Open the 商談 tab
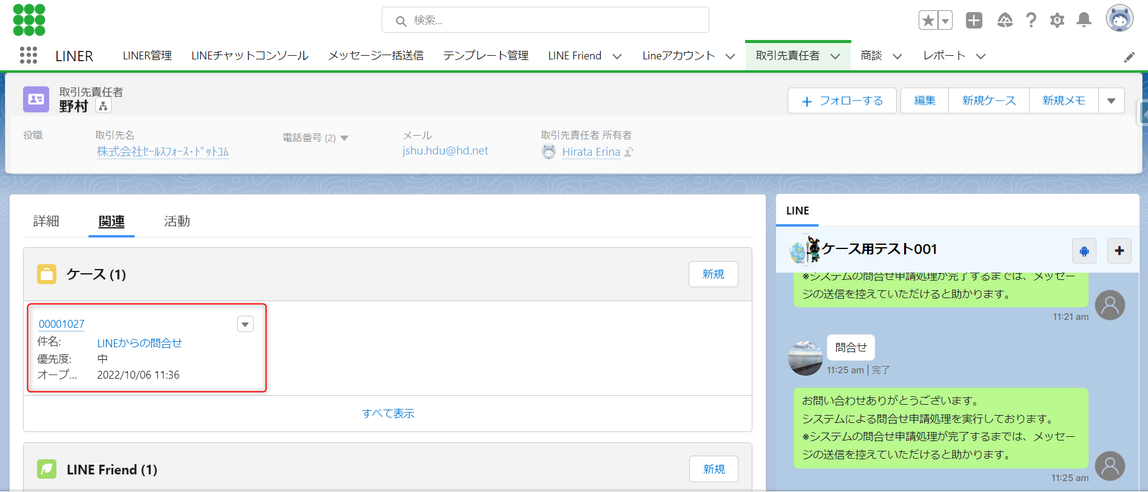Screen dimensions: 1148x492 pyautogui.click(x=871, y=56)
